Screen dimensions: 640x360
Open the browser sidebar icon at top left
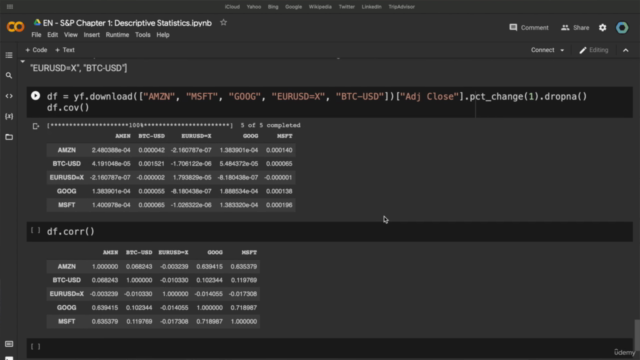[x=10, y=7]
